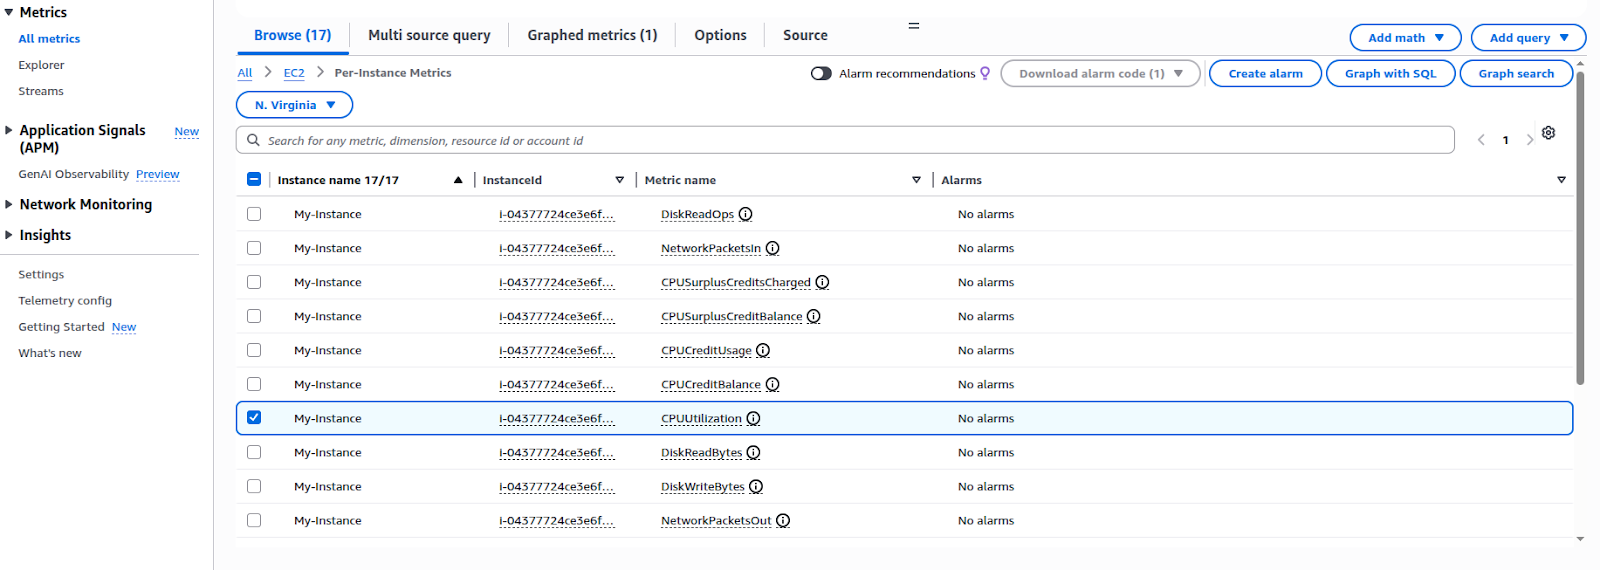This screenshot has height=570, width=1600.
Task: Go to previous results page arrow
Action: (x=1481, y=140)
